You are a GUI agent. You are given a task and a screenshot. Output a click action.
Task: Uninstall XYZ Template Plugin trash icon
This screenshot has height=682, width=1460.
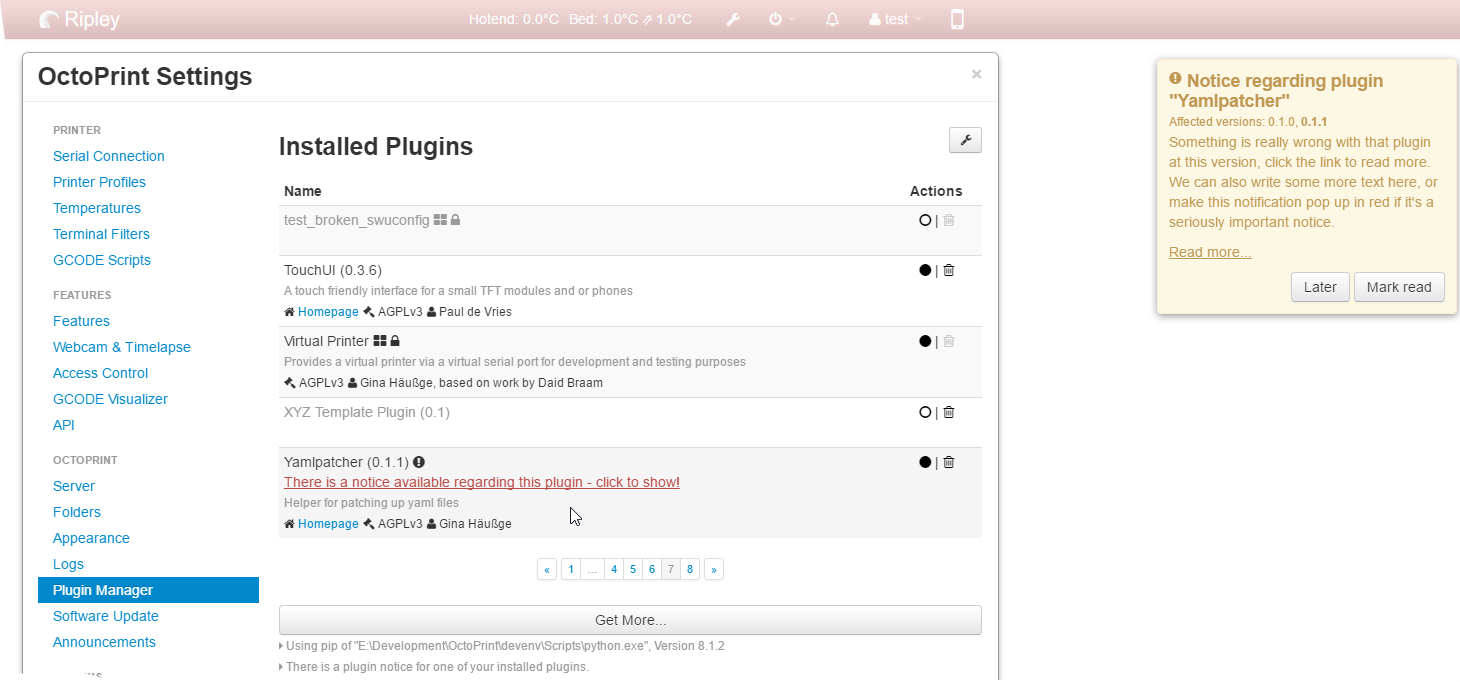point(949,412)
